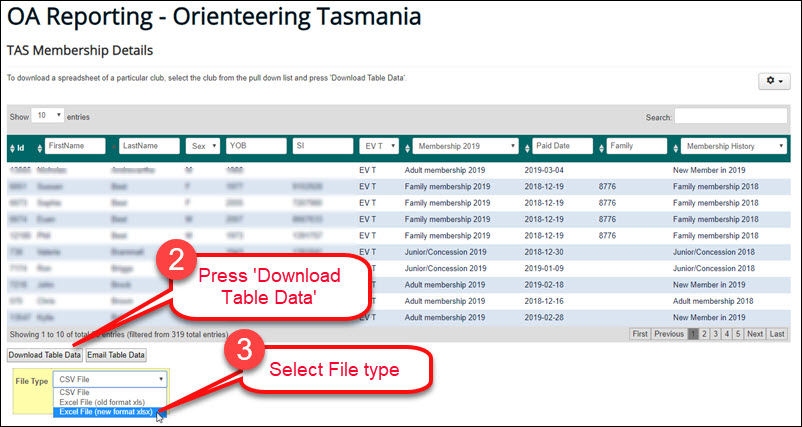Screen dimensions: 802x427
Task: Click the TAS Membership Details heading
Action: (x=80, y=51)
